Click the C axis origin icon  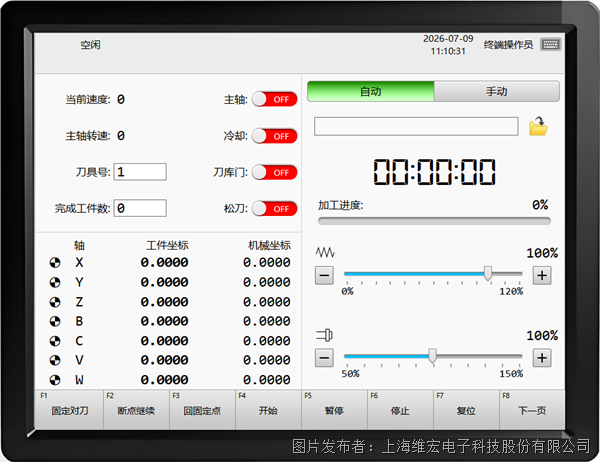[55, 341]
